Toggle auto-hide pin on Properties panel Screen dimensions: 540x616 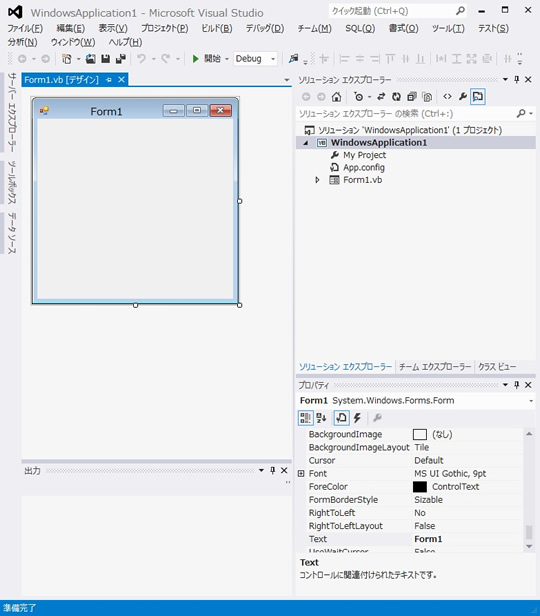click(x=517, y=385)
